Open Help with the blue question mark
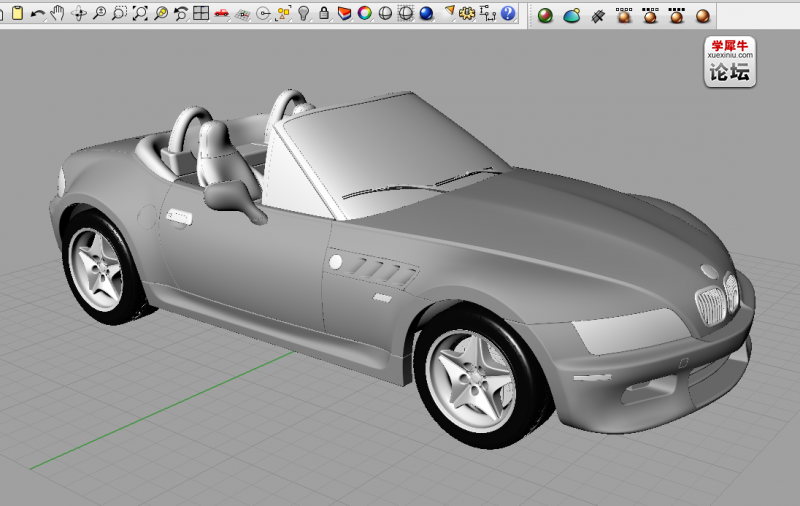The image size is (800, 506). 508,13
